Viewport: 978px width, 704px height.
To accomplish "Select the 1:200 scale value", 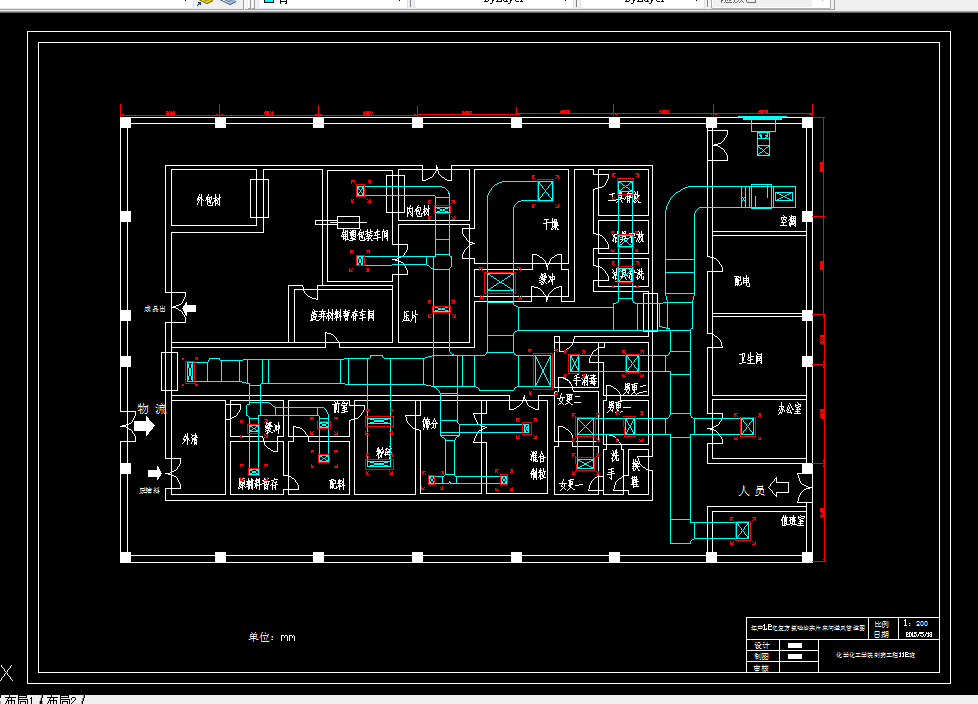I will tap(916, 624).
